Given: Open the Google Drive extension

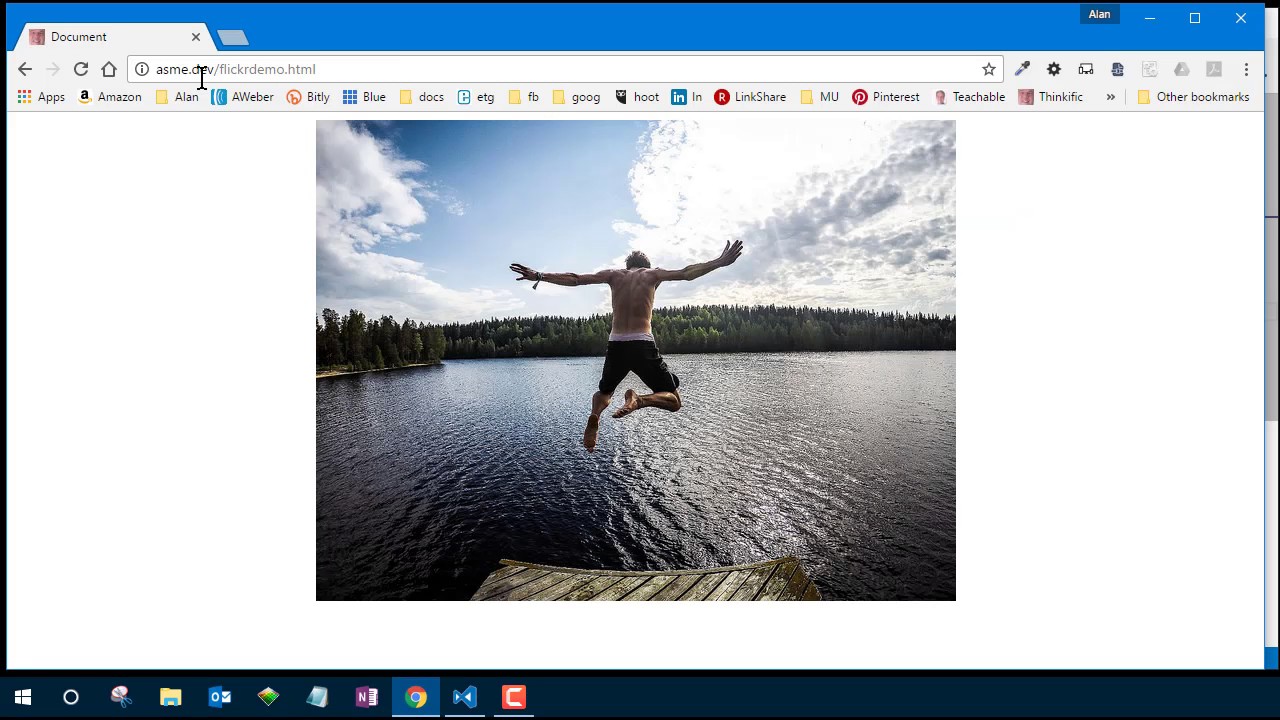Looking at the screenshot, I should pyautogui.click(x=1182, y=69).
